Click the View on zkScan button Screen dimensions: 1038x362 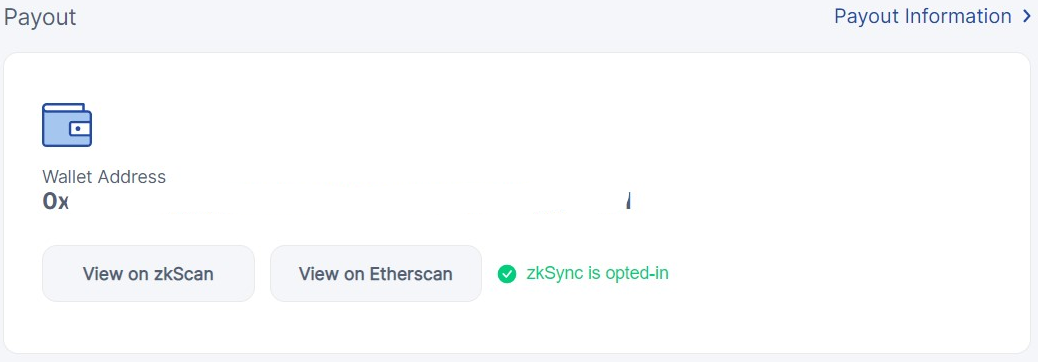point(148,273)
